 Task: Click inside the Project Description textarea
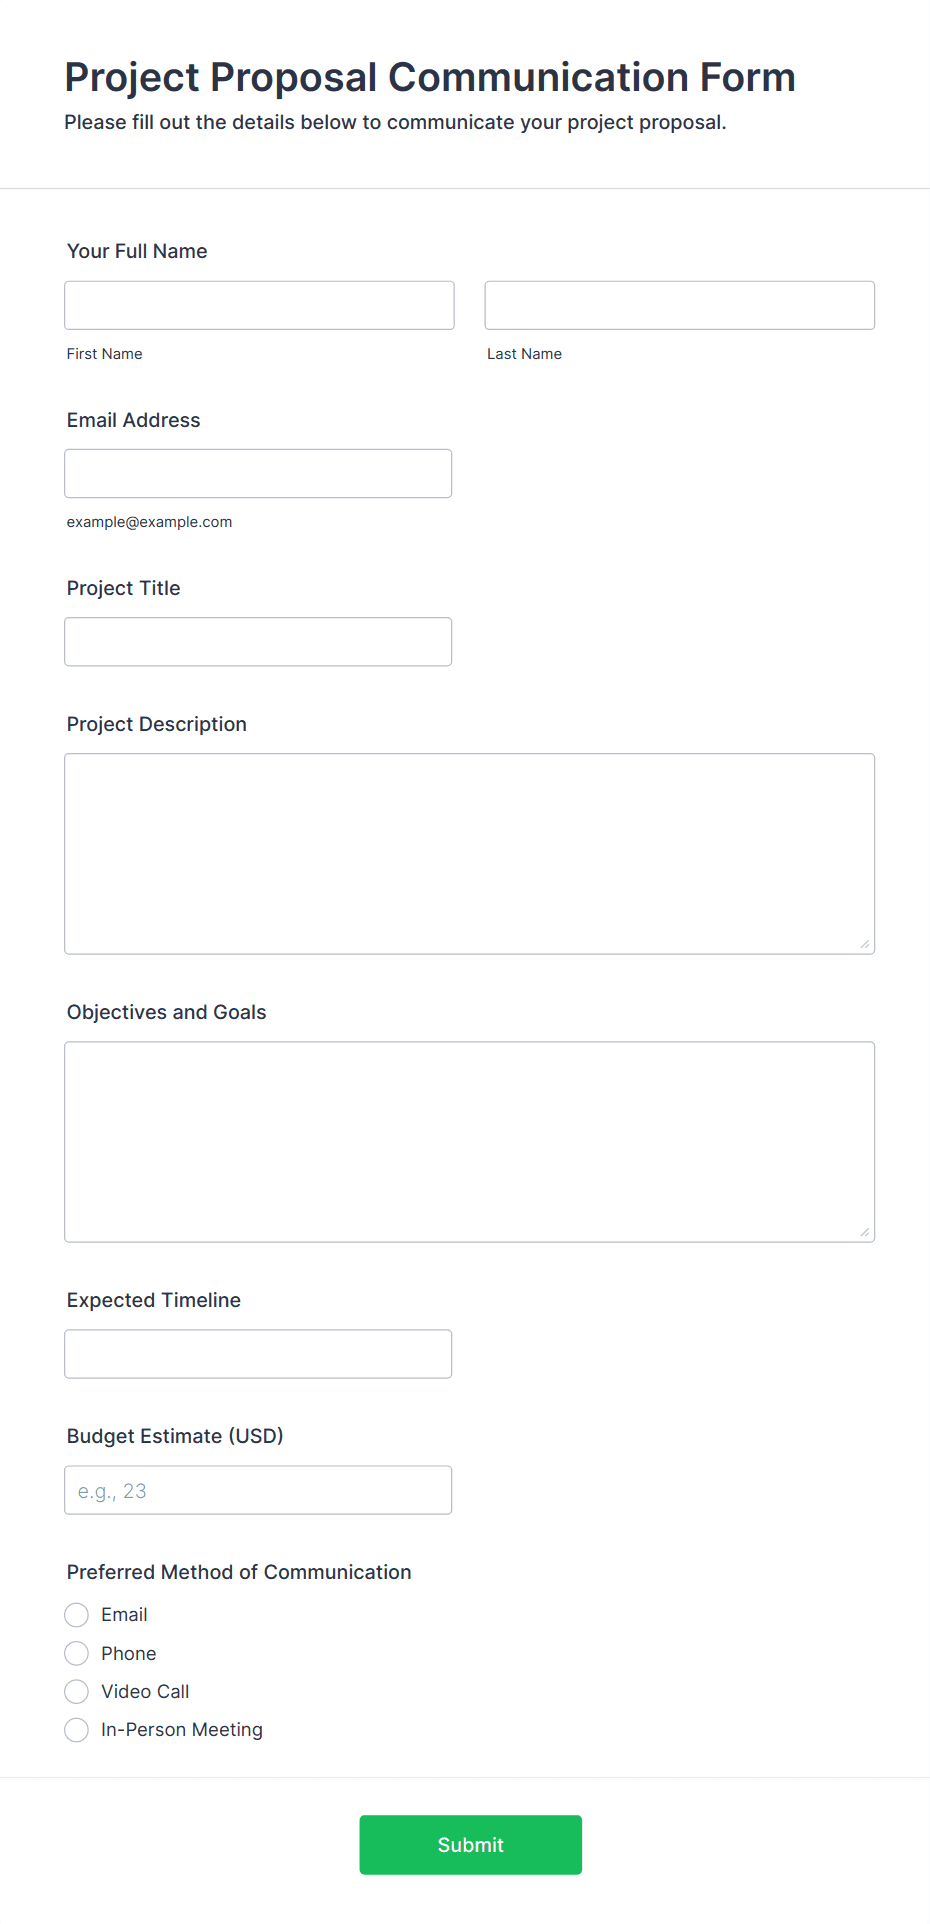[470, 853]
